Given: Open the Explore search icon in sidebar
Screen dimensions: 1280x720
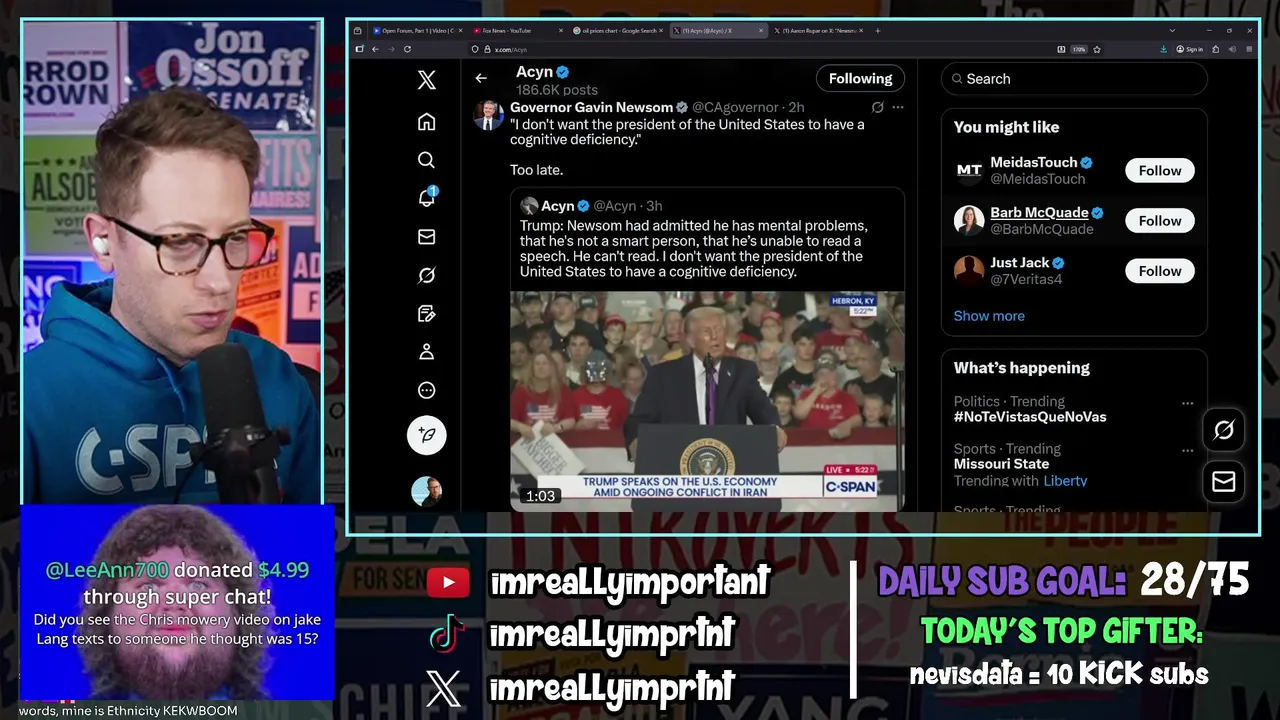Looking at the screenshot, I should tap(426, 160).
